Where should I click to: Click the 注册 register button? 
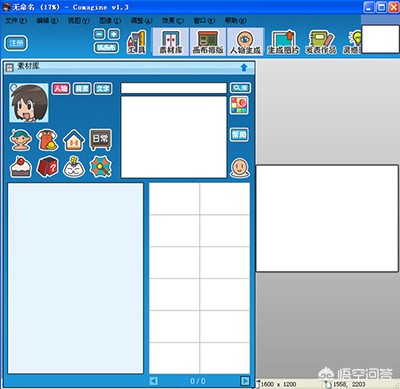(x=16, y=43)
